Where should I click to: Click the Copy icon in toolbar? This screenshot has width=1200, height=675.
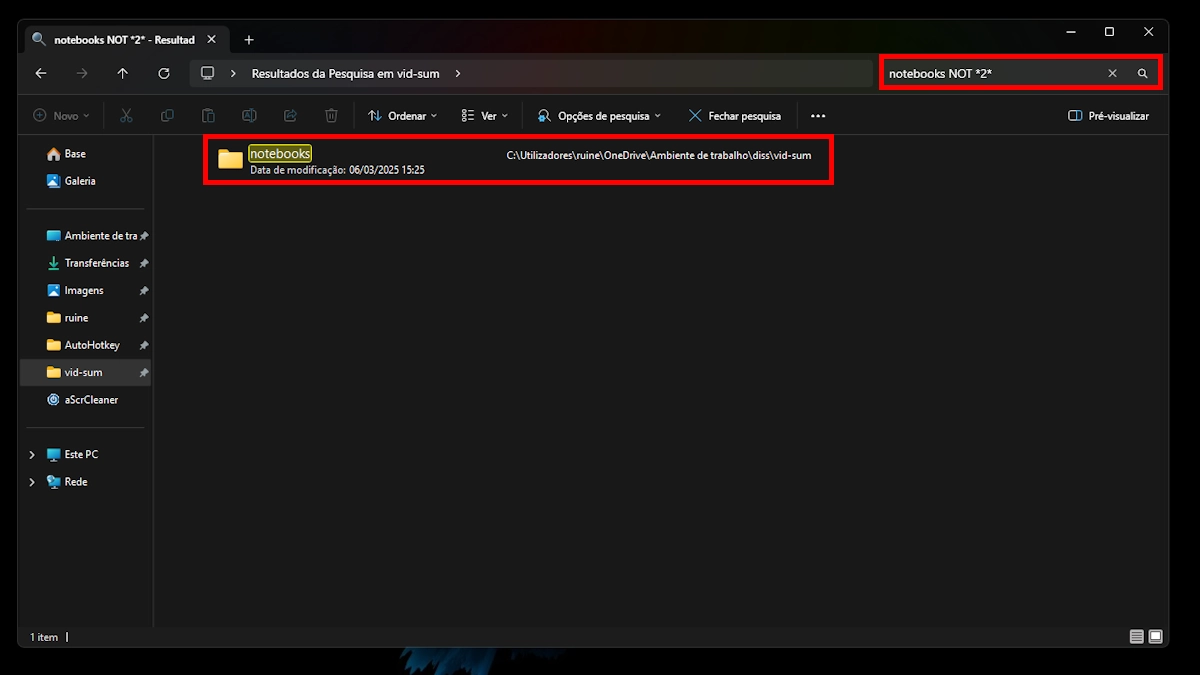167,116
